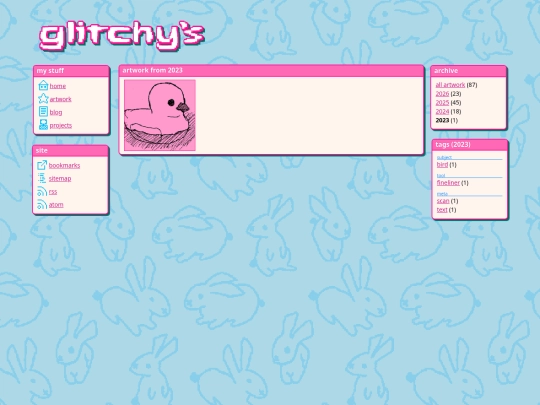The width and height of the screenshot is (540, 405).
Task: Filter by the text tag
Action: click(x=442, y=210)
